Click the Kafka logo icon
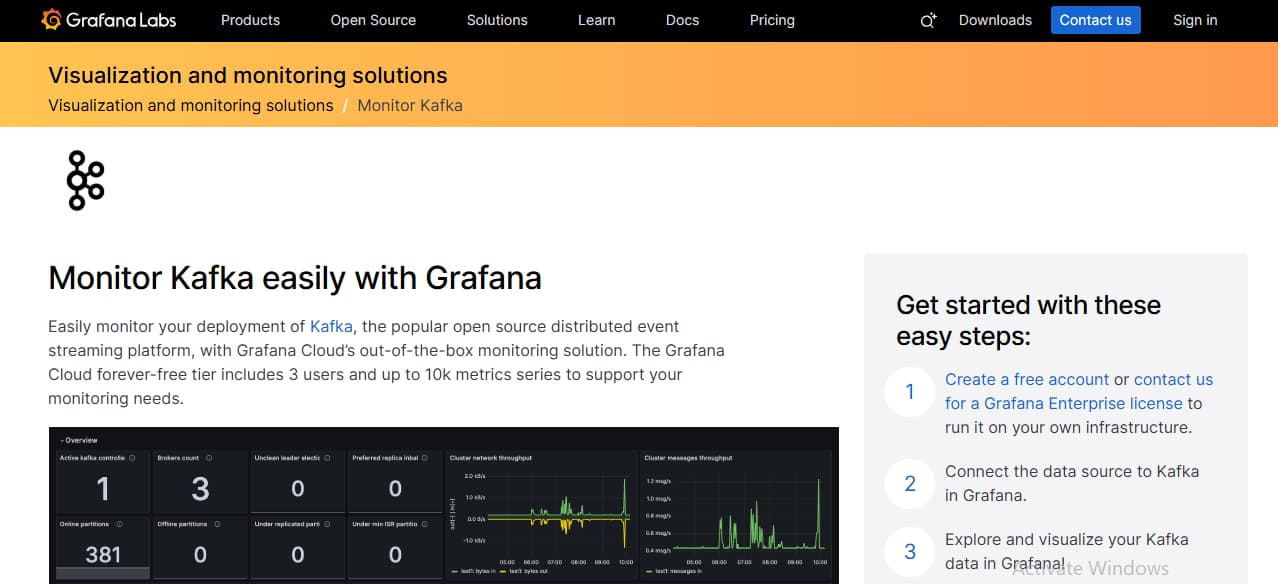Viewport: 1278px width, 584px height. (85, 181)
